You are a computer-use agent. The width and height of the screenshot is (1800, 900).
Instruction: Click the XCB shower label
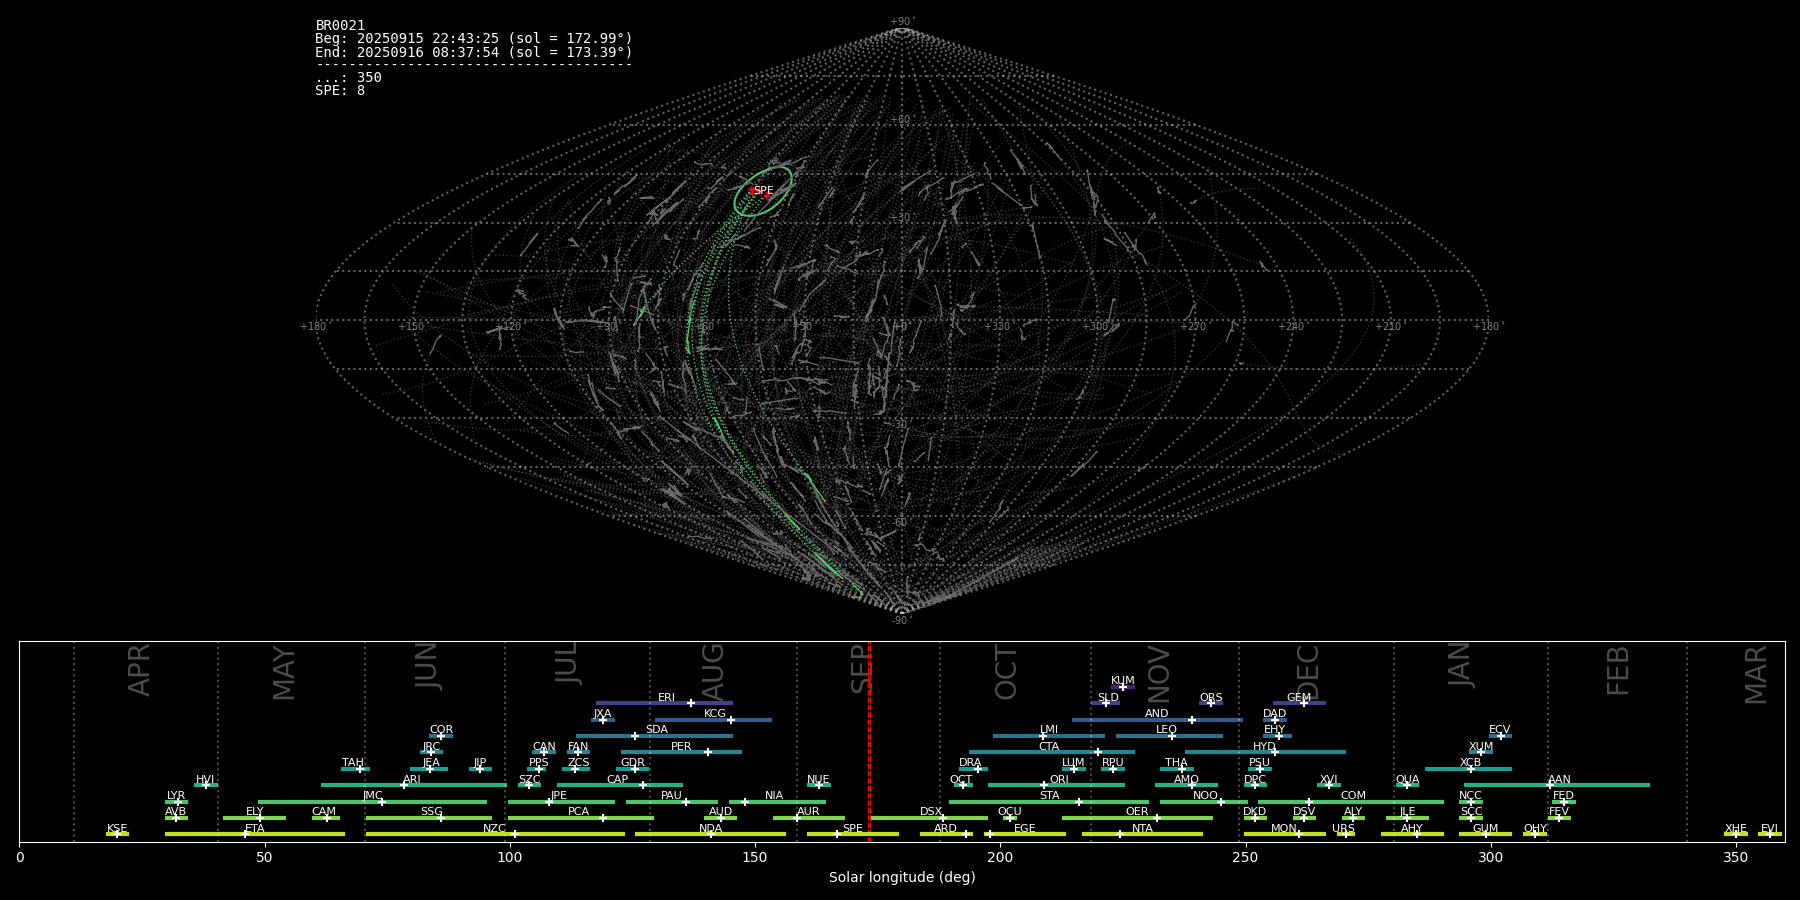coord(1470,762)
